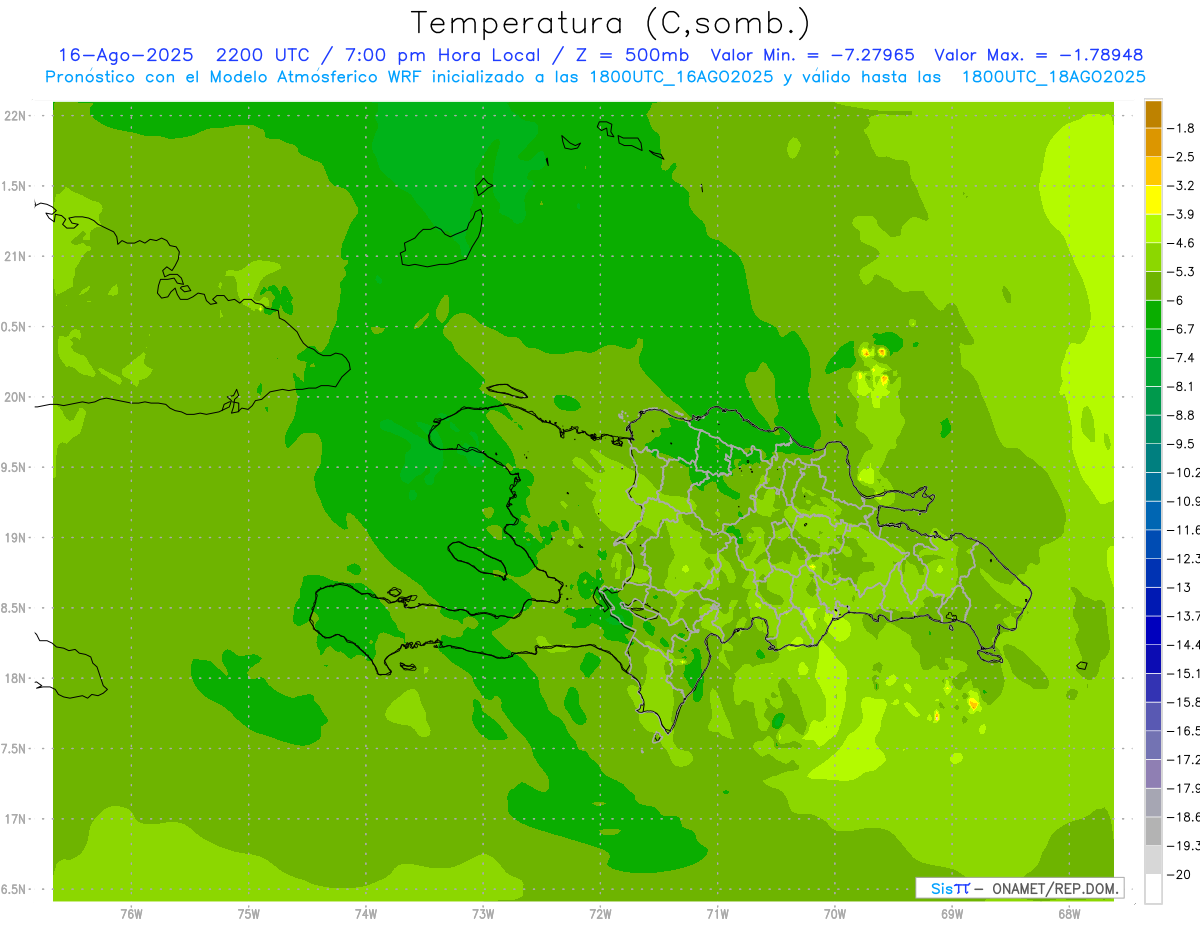
Task: Click the '68W' longitude axis label
Action: 1069,913
